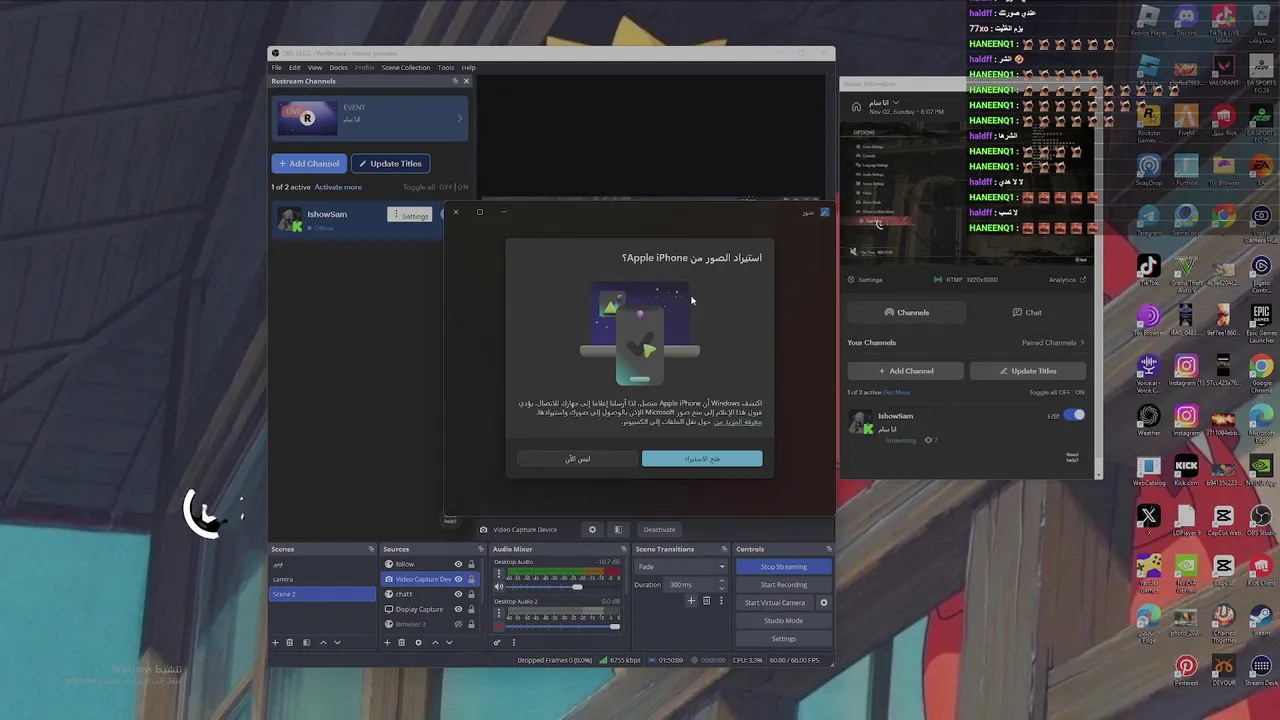Screen dimensions: 1280x720
Task: Open the Scene Collection menu
Action: coord(406,68)
